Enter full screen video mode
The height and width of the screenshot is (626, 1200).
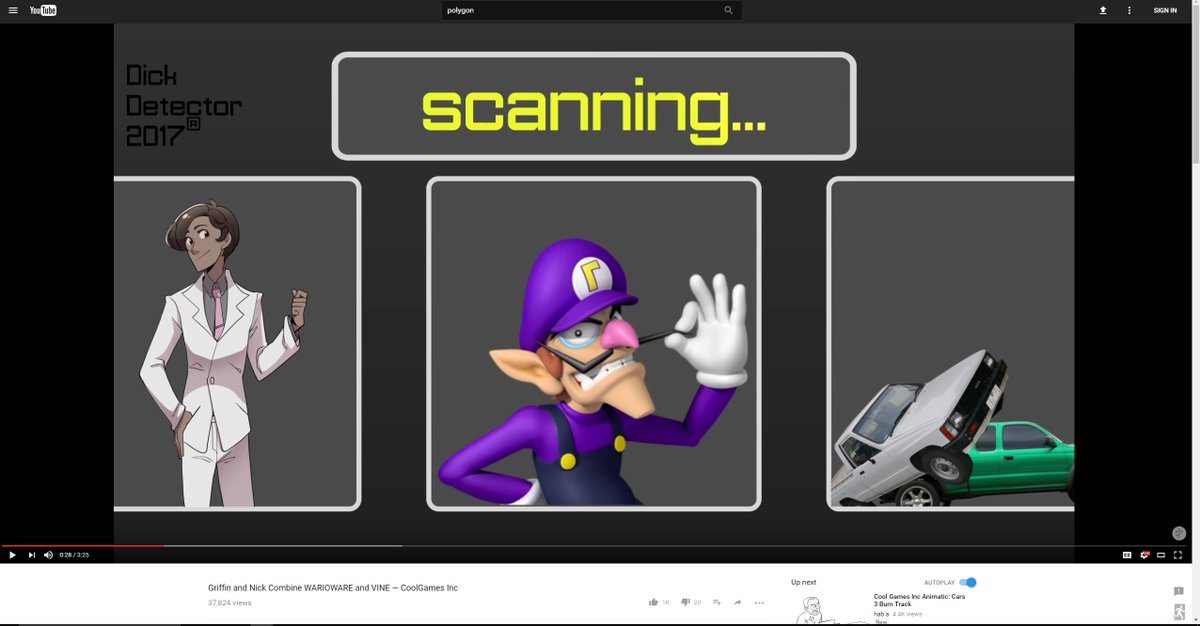tap(1178, 555)
